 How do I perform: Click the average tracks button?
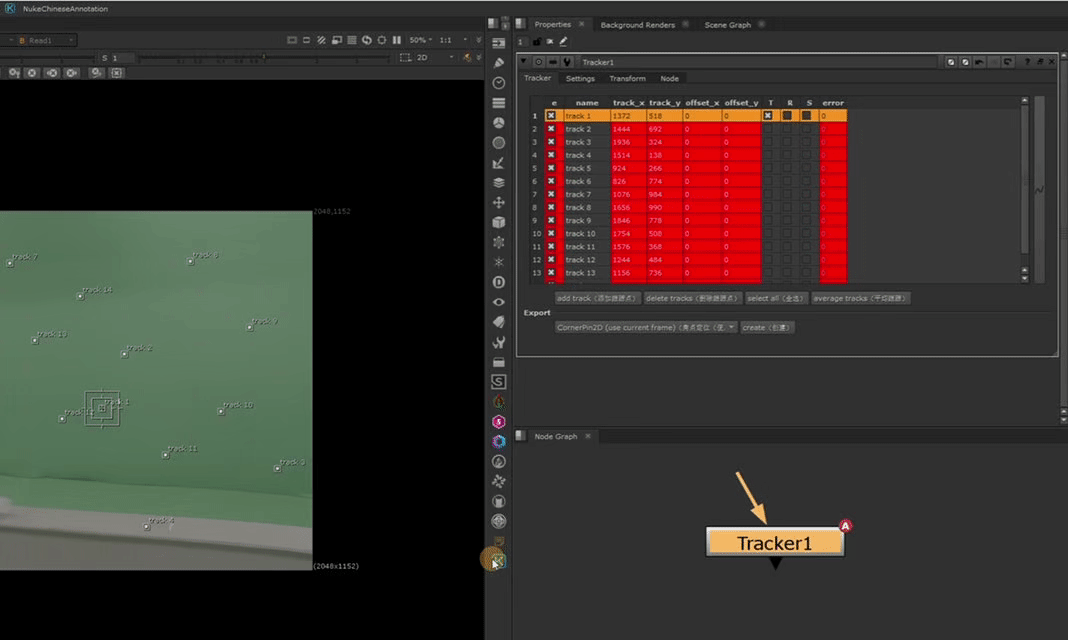pyautogui.click(x=860, y=298)
